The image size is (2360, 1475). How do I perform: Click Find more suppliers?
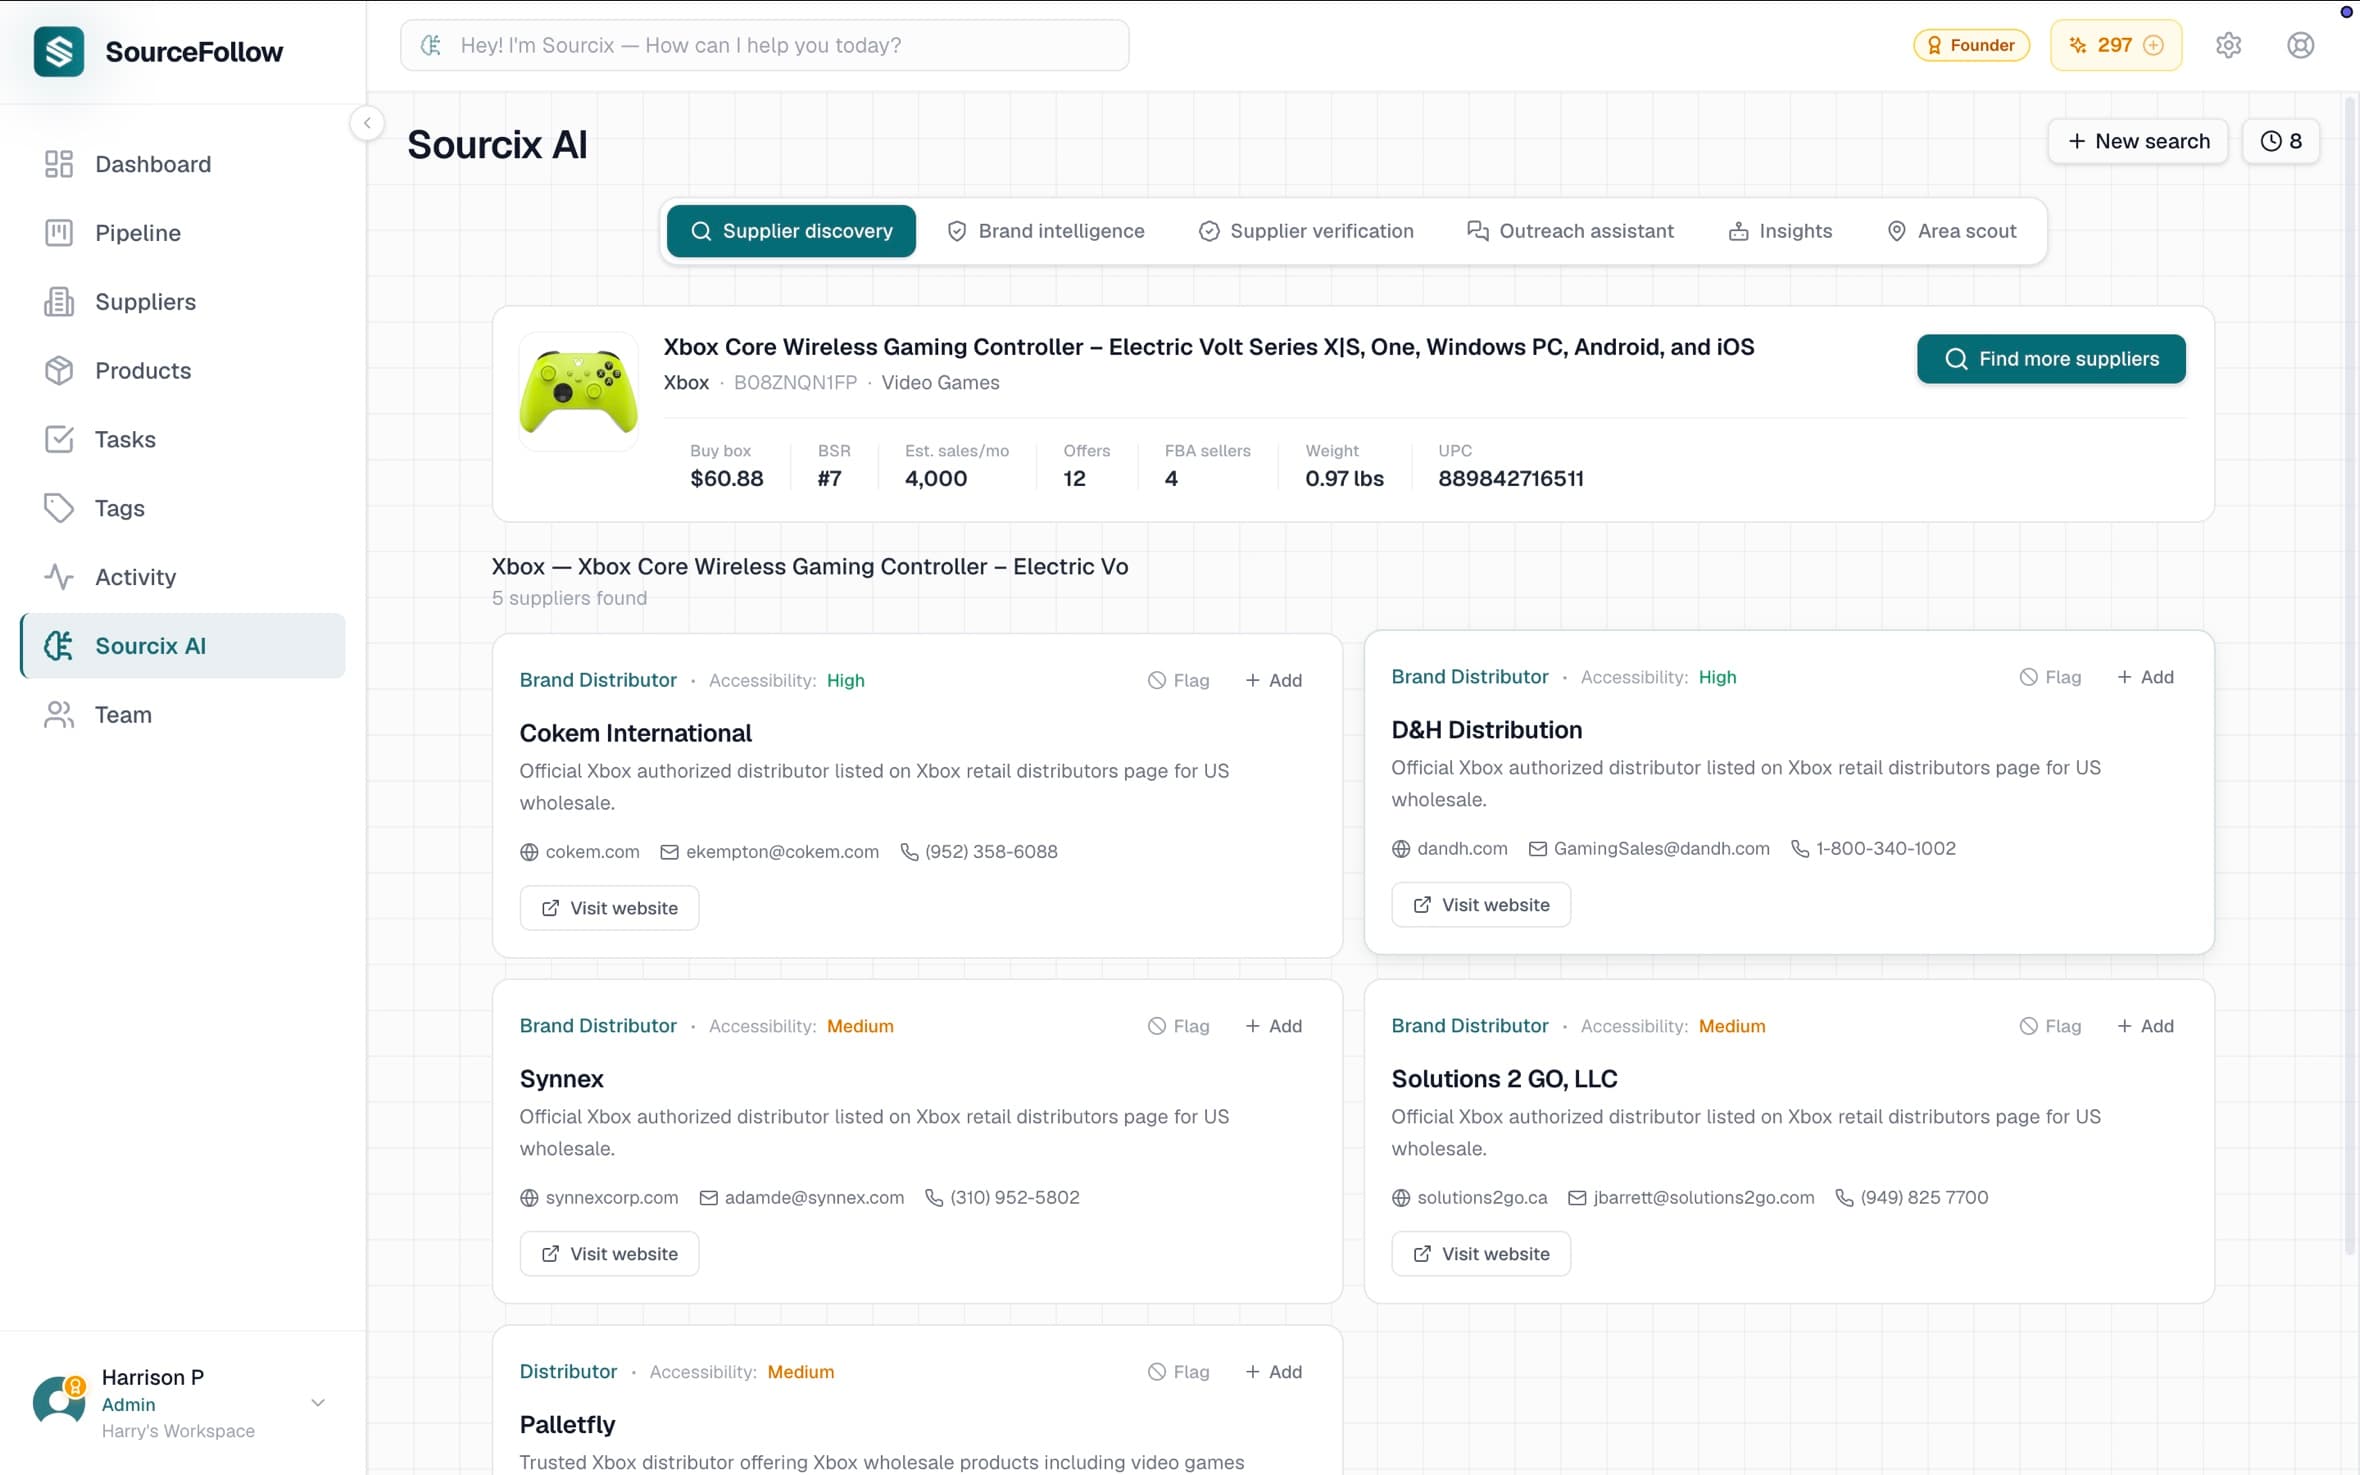[2050, 359]
